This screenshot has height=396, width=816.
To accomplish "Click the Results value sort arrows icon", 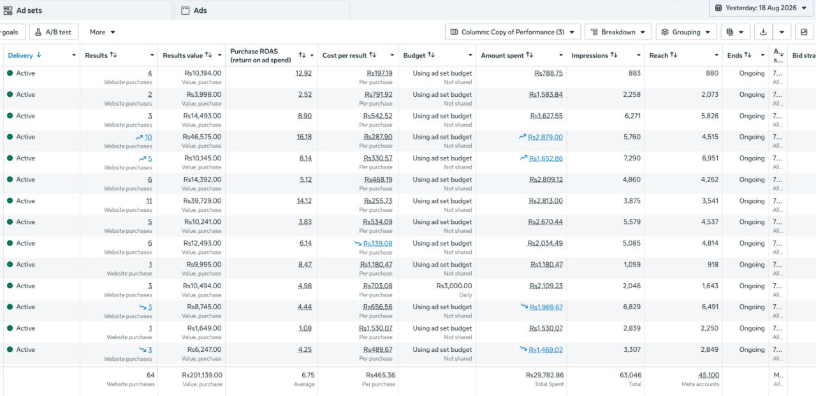I will coord(209,55).
